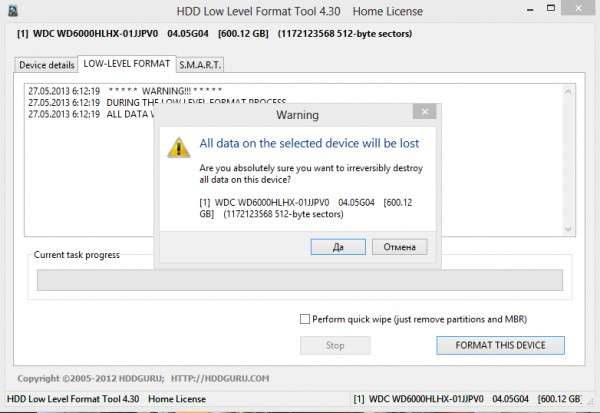Viewport: 600px width, 413px height.
Task: Open the Device details tab
Action: (x=46, y=65)
